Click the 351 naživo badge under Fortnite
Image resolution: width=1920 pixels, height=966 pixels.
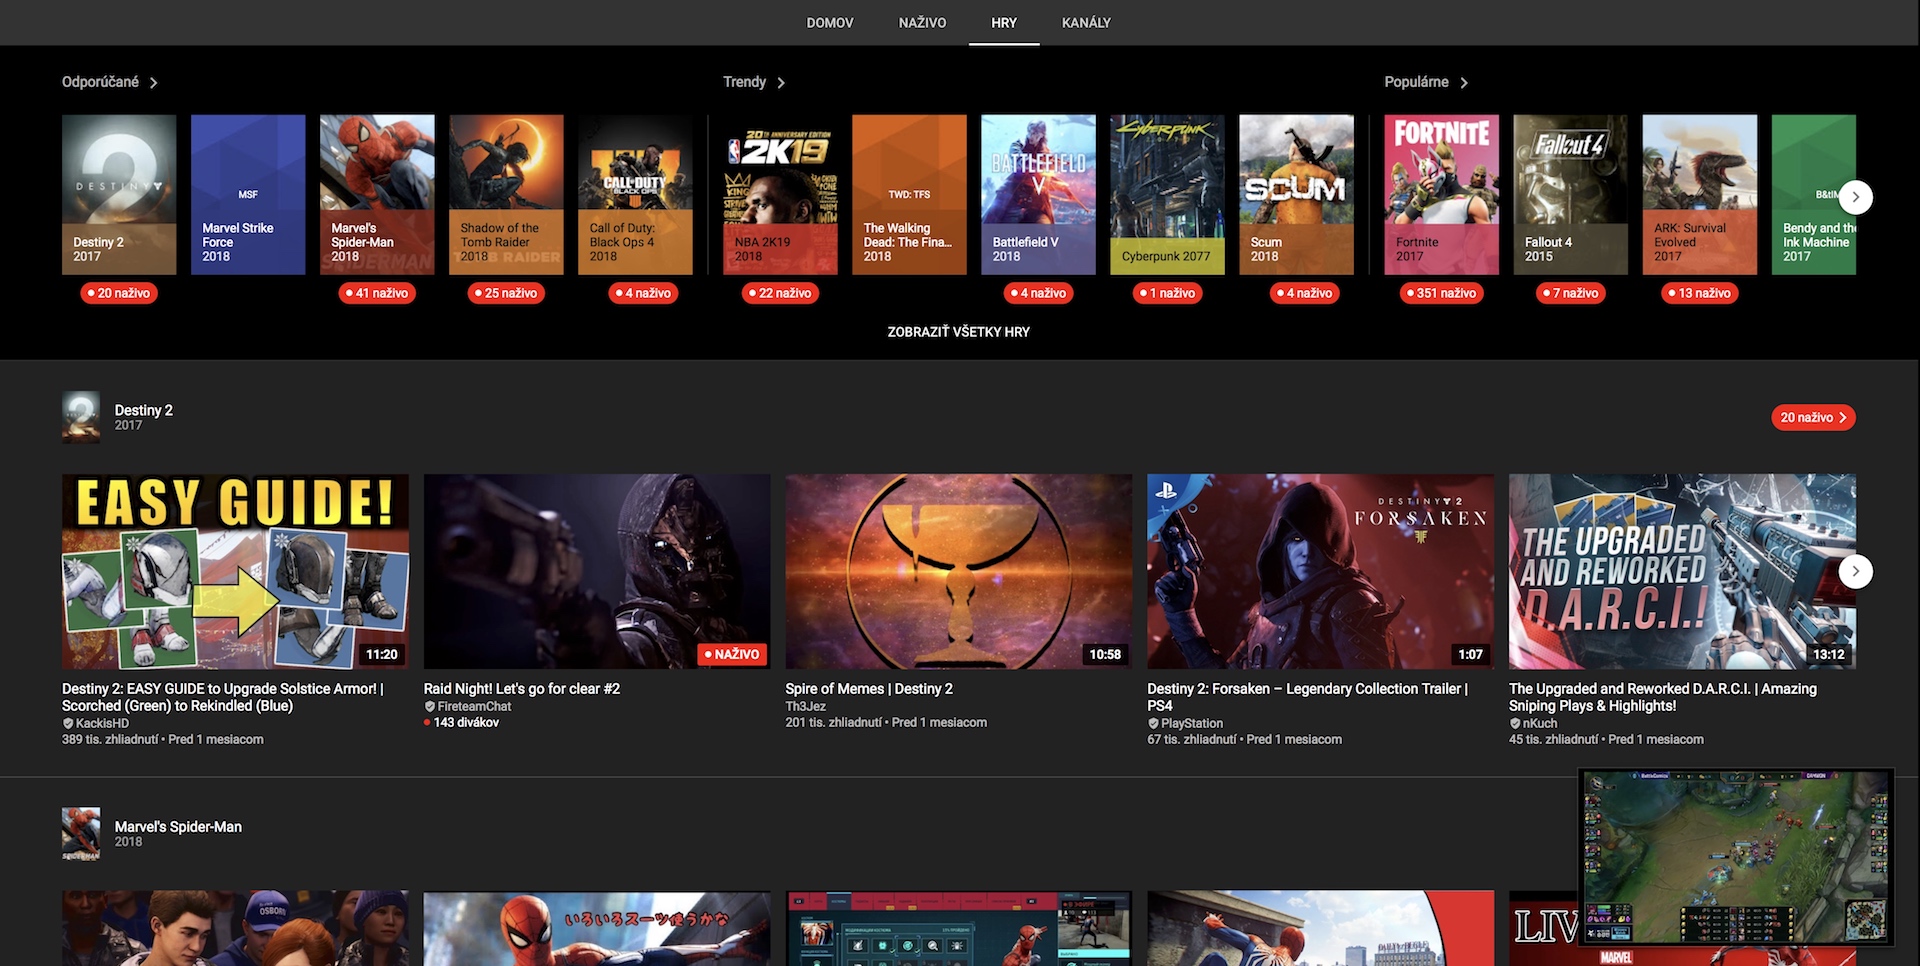click(x=1441, y=293)
